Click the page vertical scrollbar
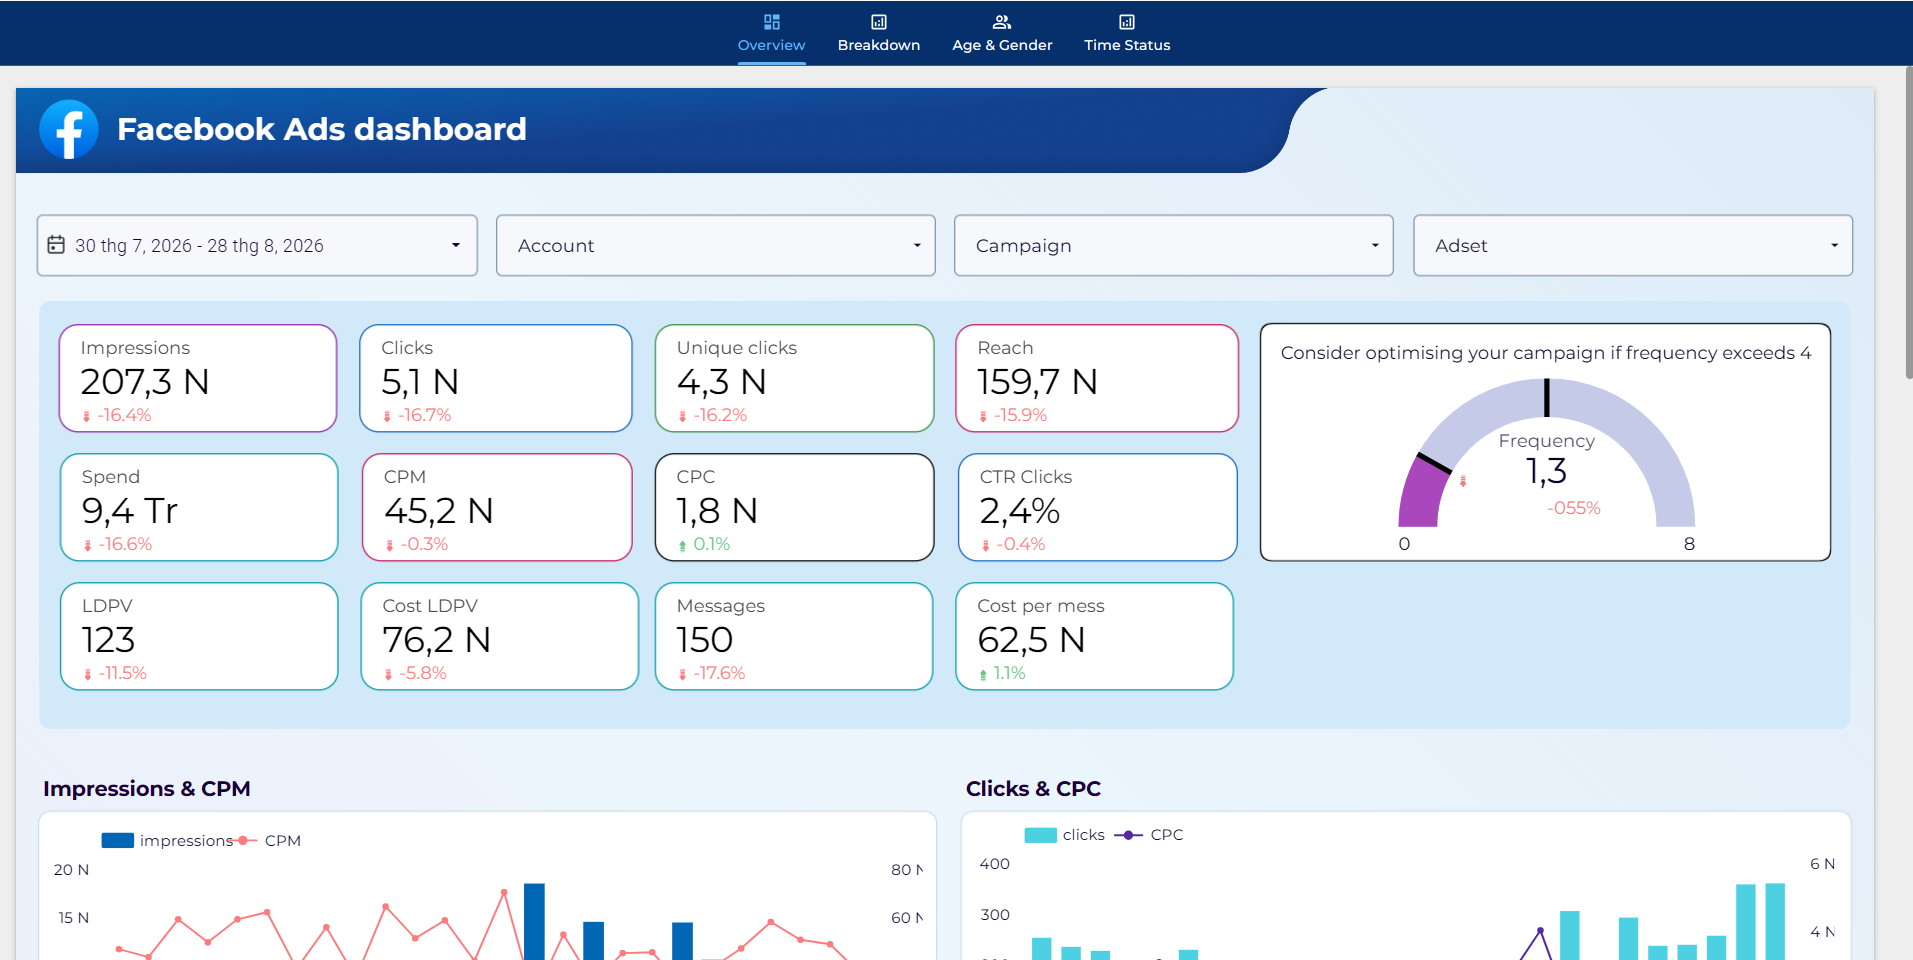Image resolution: width=1913 pixels, height=960 pixels. 1908,222
